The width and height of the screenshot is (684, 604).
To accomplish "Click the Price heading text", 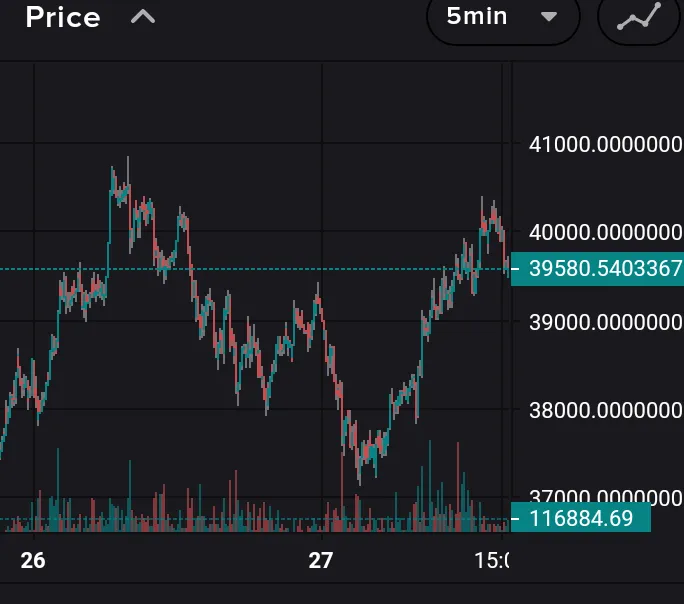I will point(62,17).
